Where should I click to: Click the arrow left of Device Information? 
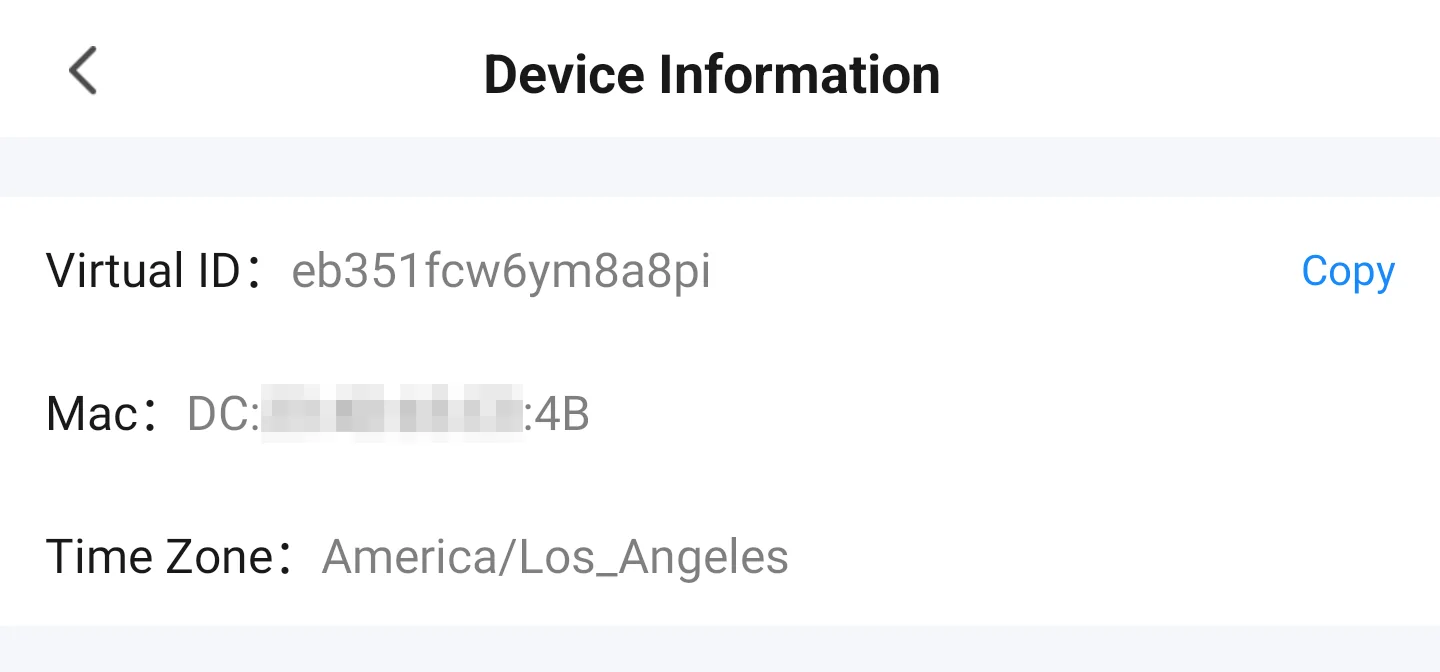tap(81, 70)
